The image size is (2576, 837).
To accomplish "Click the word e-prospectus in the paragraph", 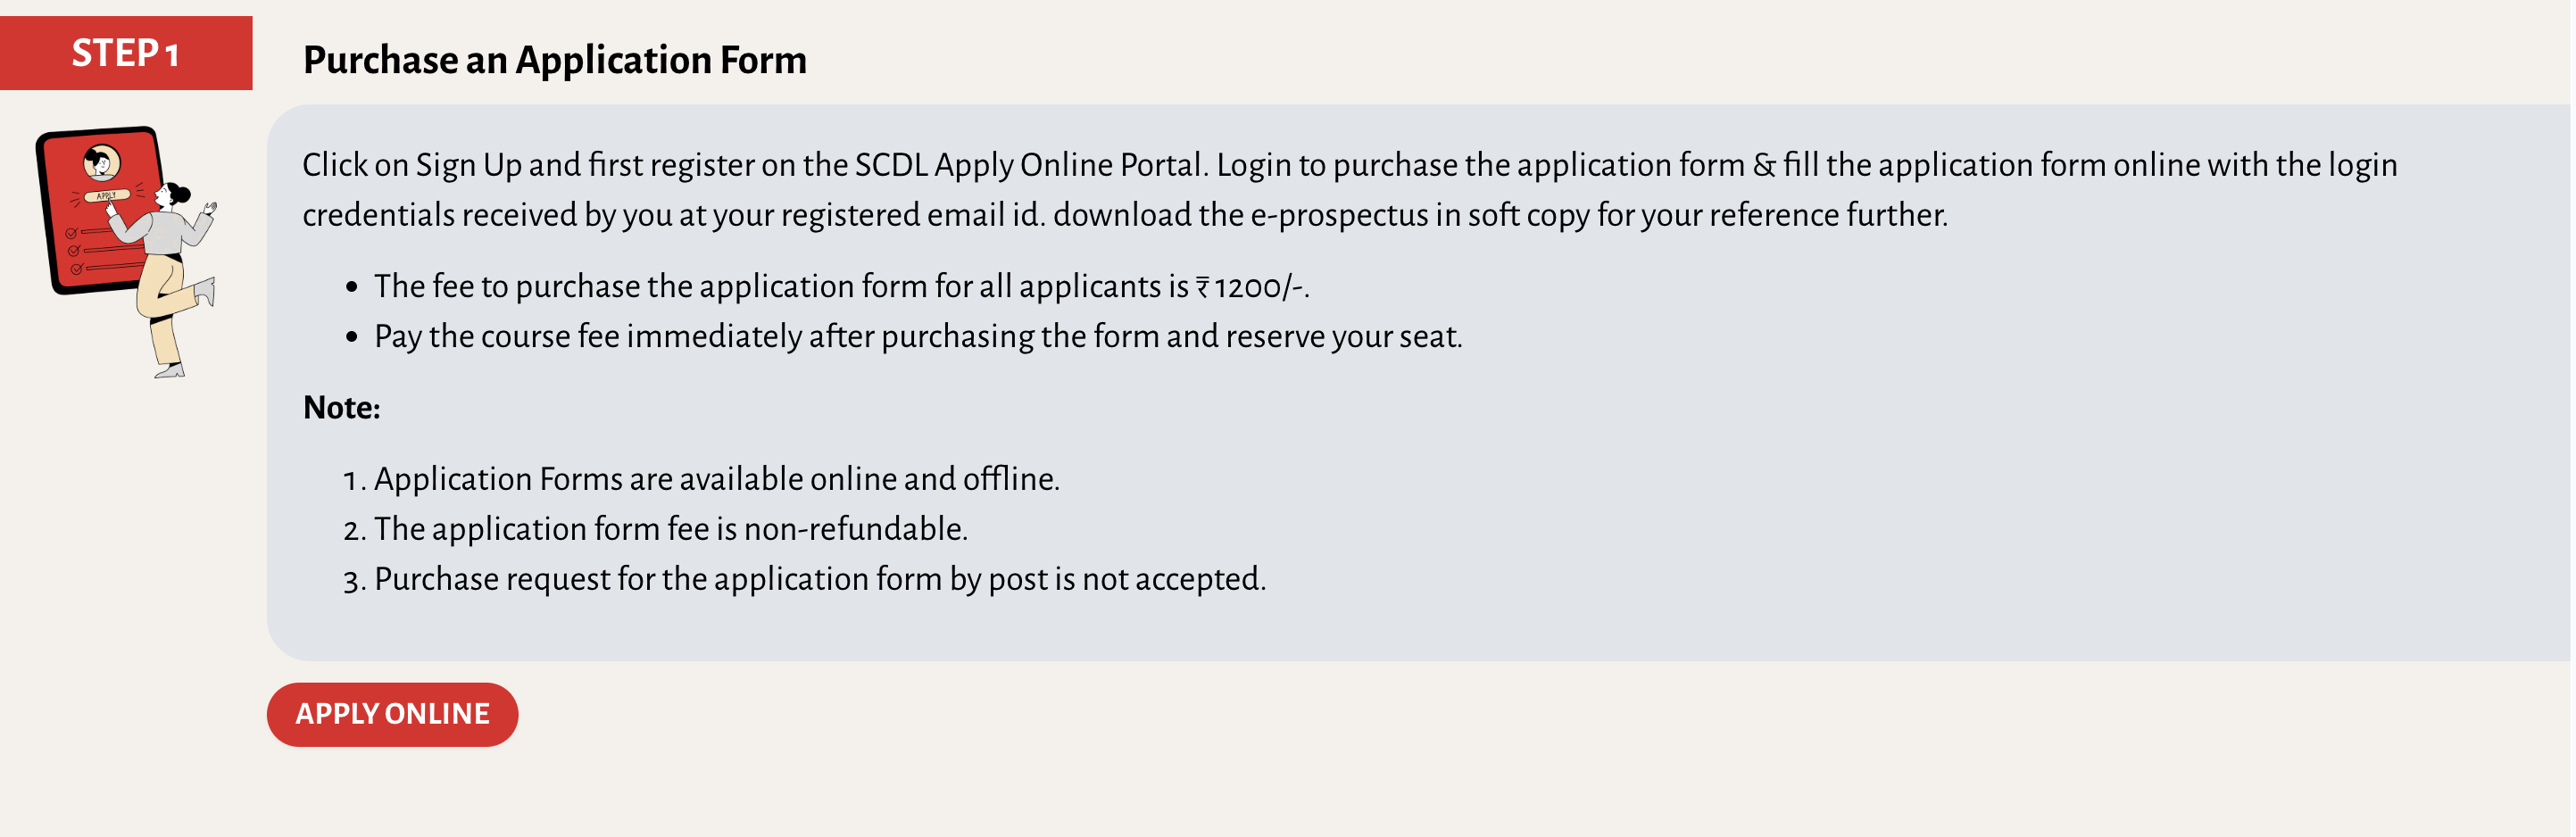I will (1339, 215).
